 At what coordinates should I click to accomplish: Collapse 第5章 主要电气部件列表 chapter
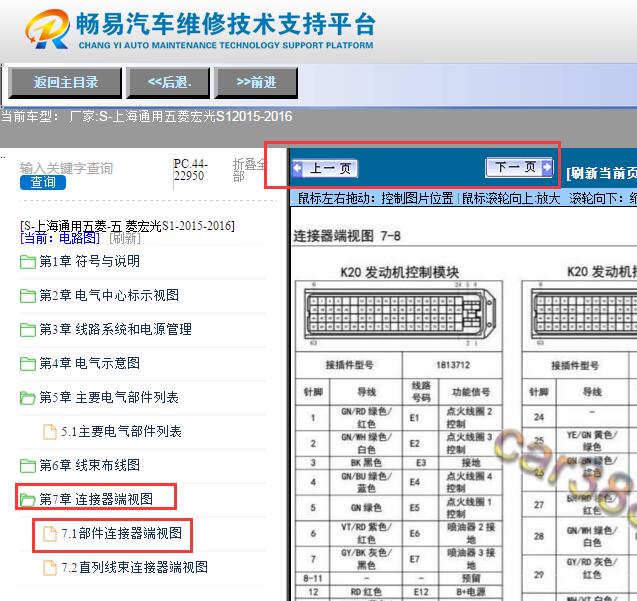pos(109,397)
